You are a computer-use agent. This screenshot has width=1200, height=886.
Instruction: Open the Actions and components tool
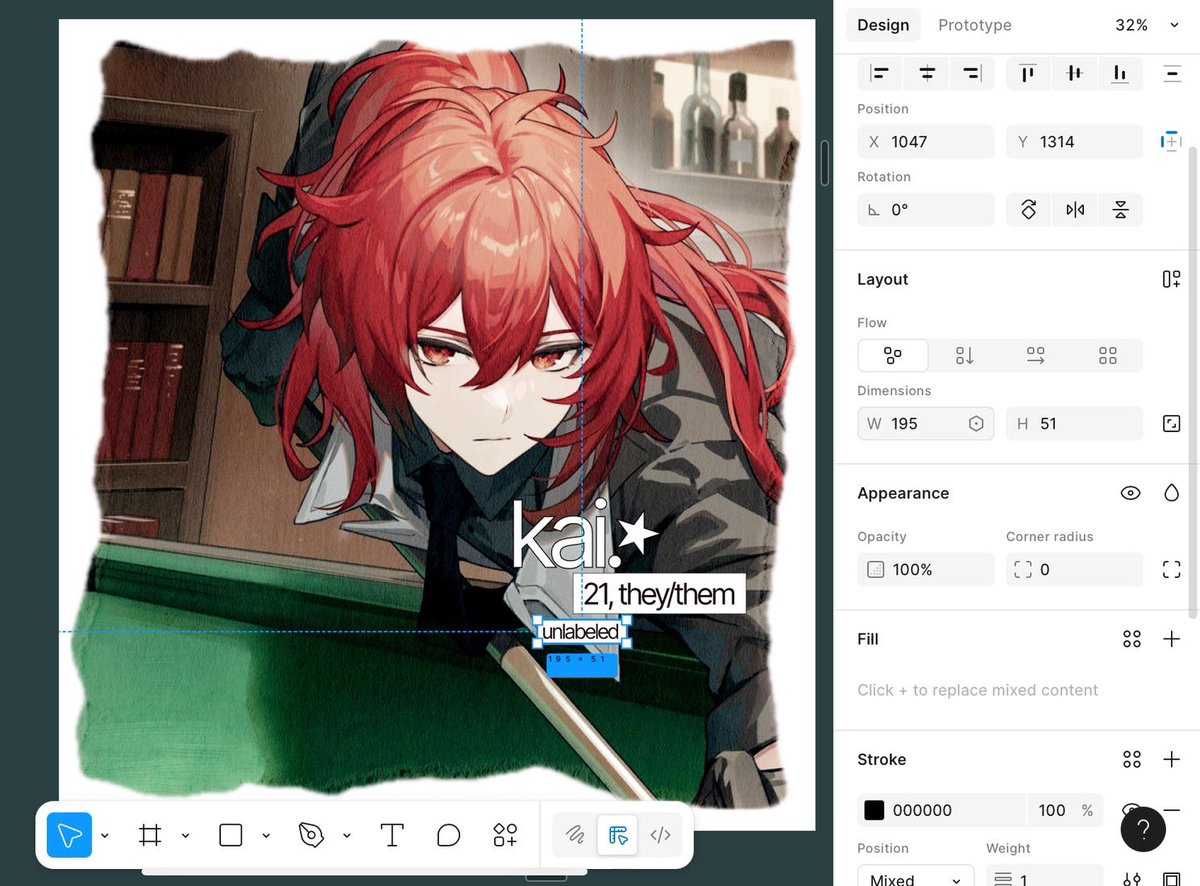click(505, 835)
